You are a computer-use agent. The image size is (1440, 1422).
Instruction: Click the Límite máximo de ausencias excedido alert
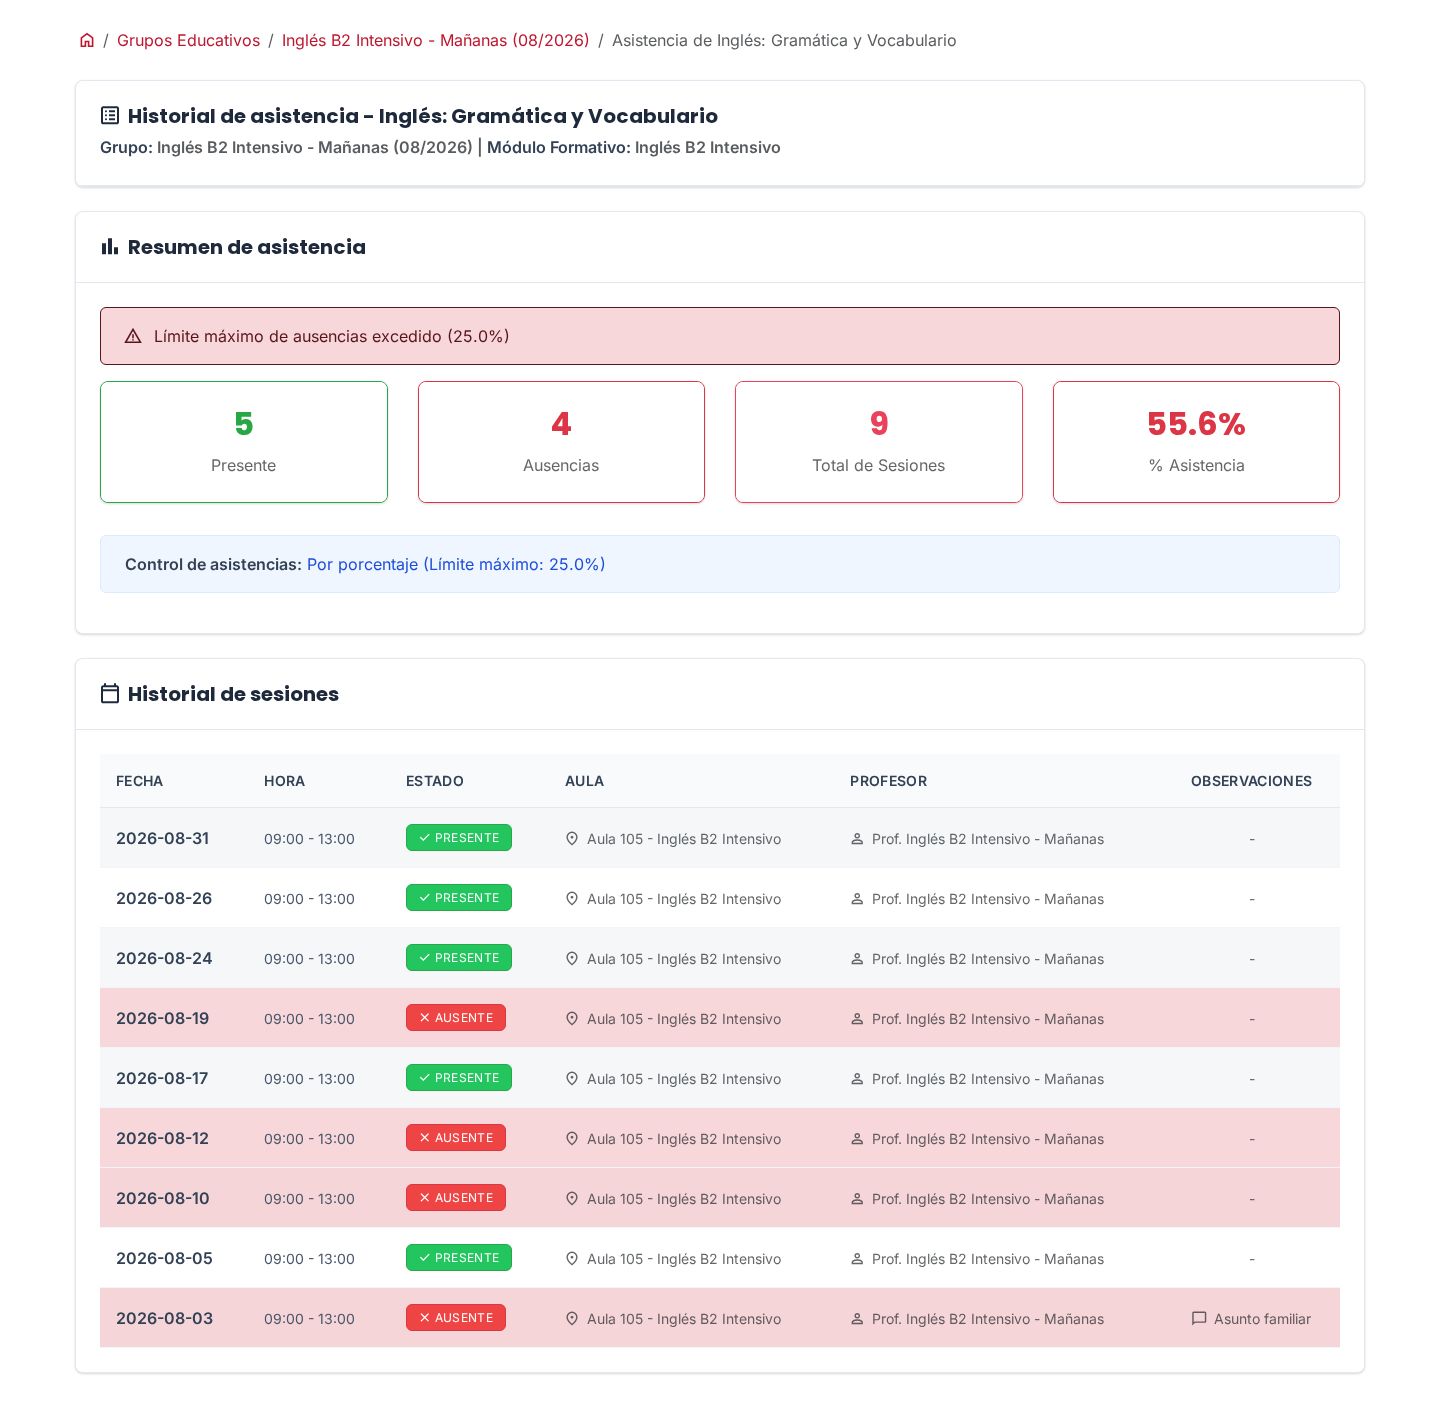click(720, 336)
